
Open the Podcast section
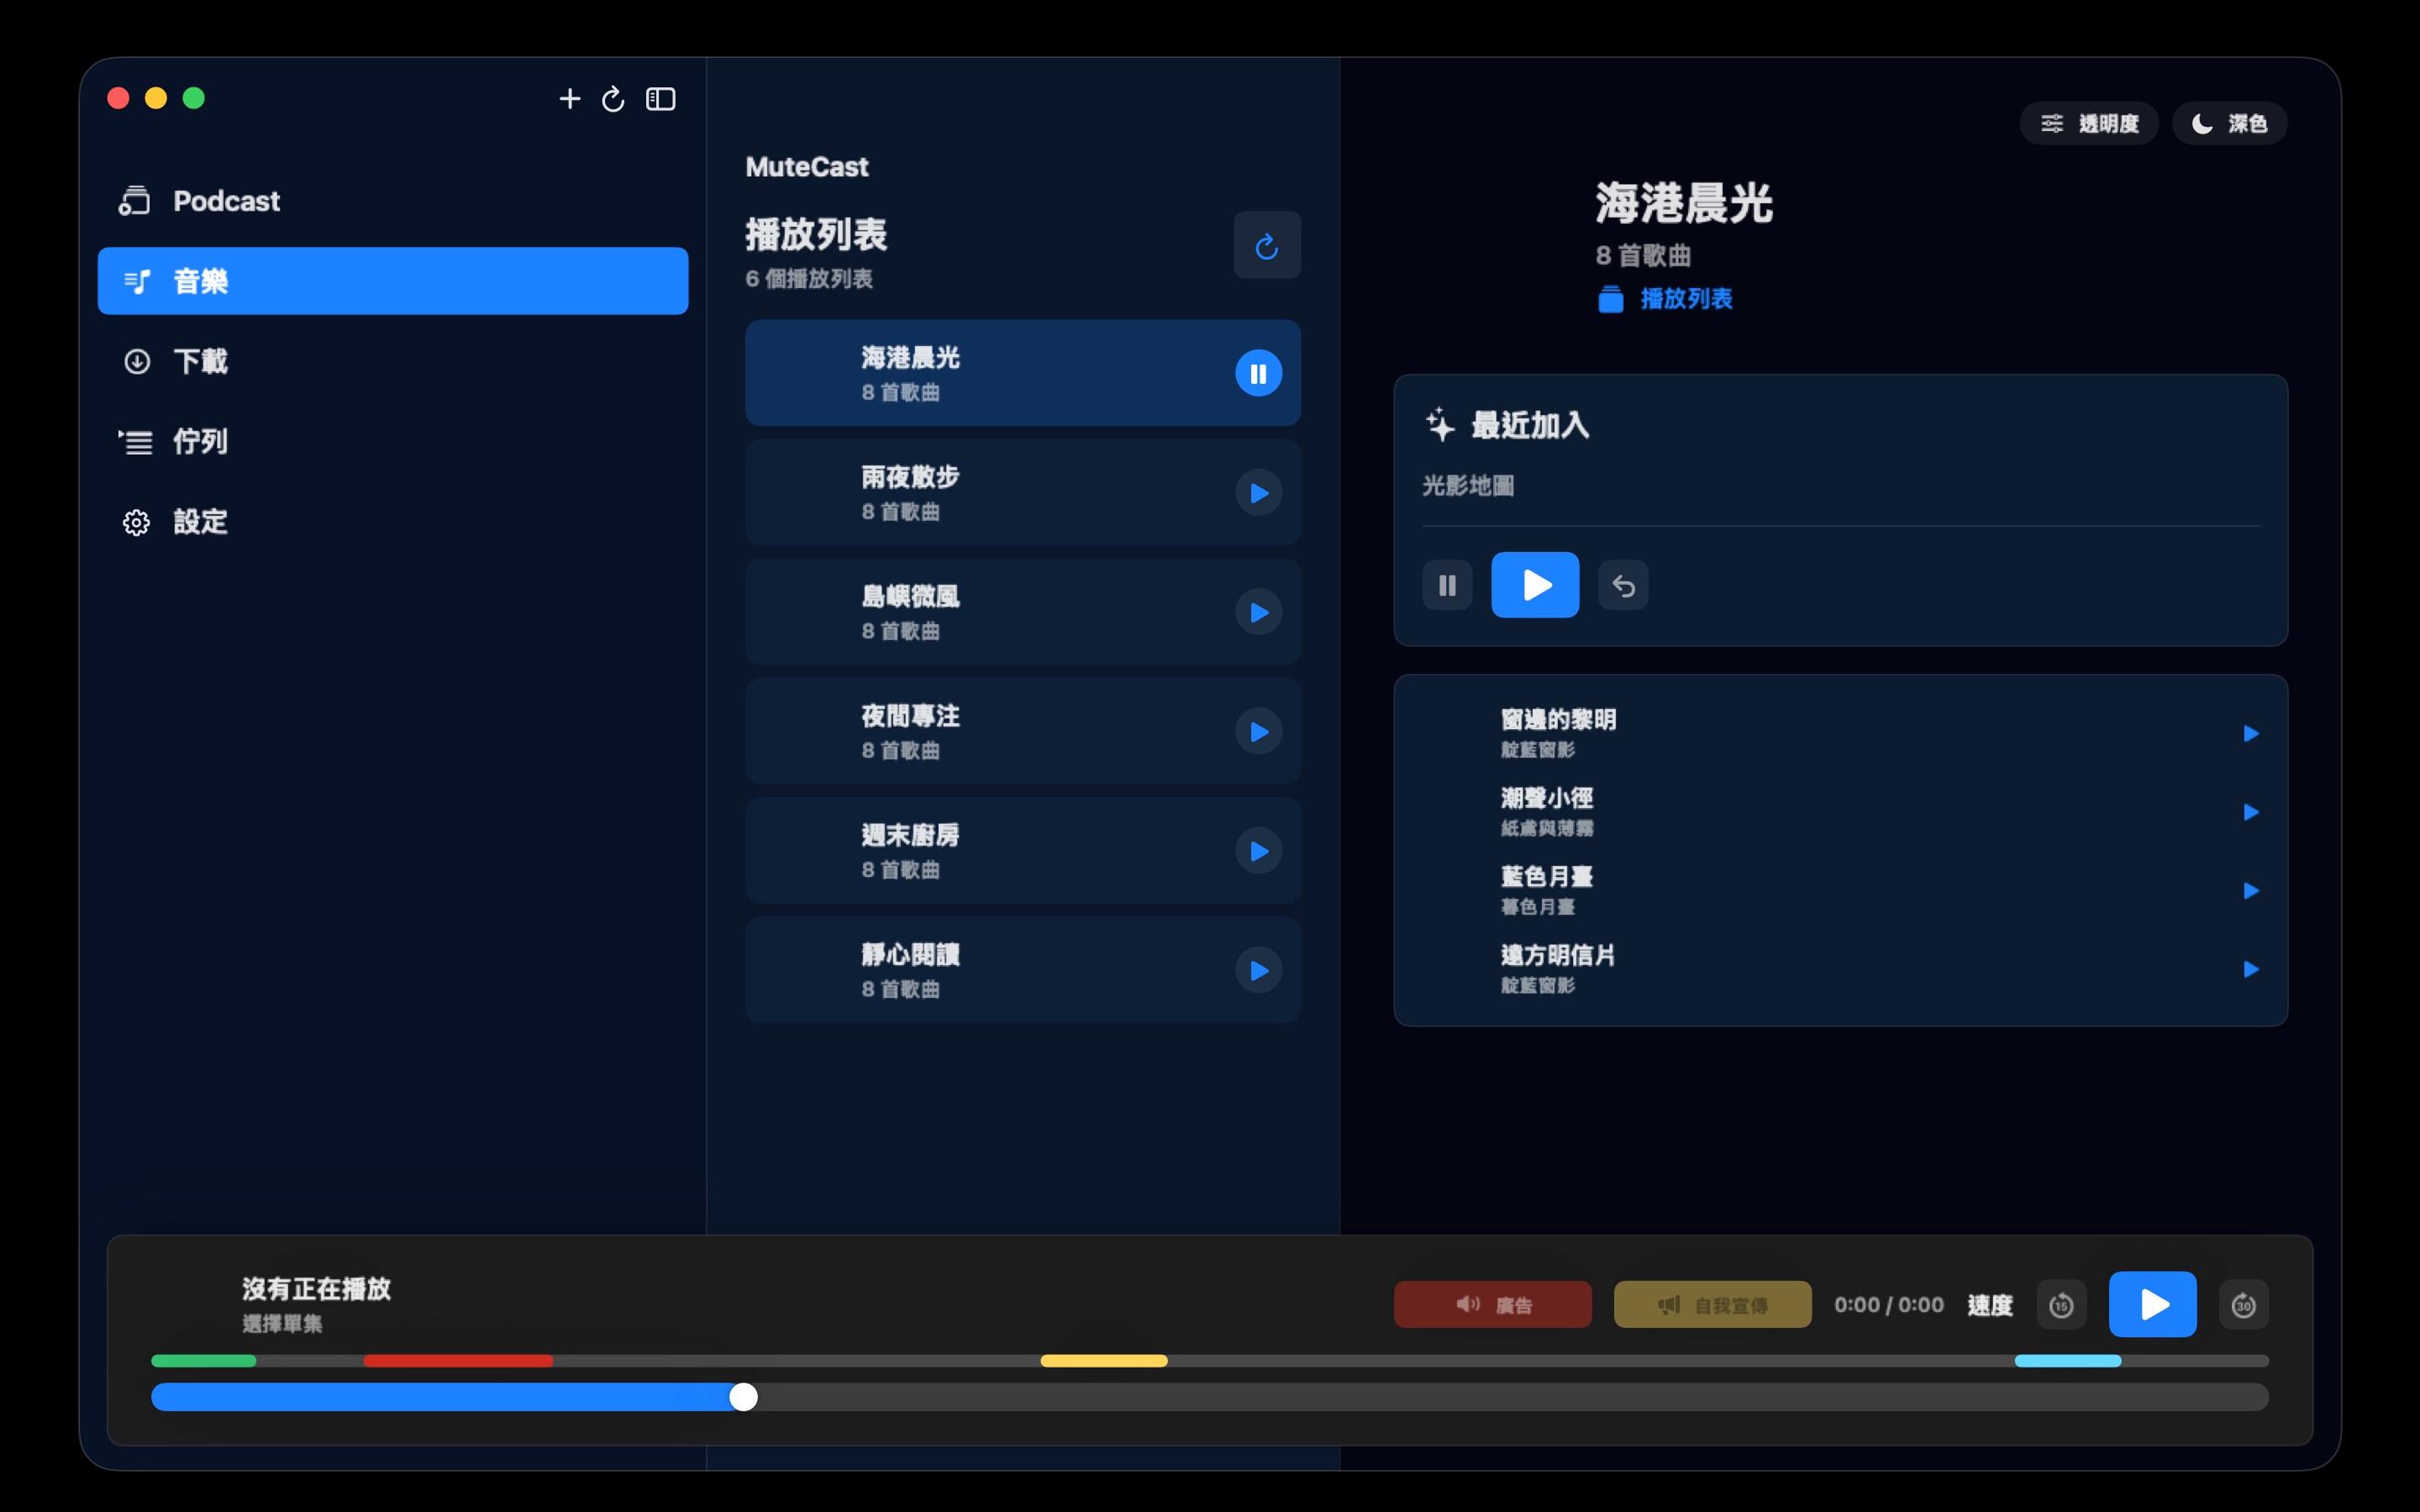(x=392, y=201)
